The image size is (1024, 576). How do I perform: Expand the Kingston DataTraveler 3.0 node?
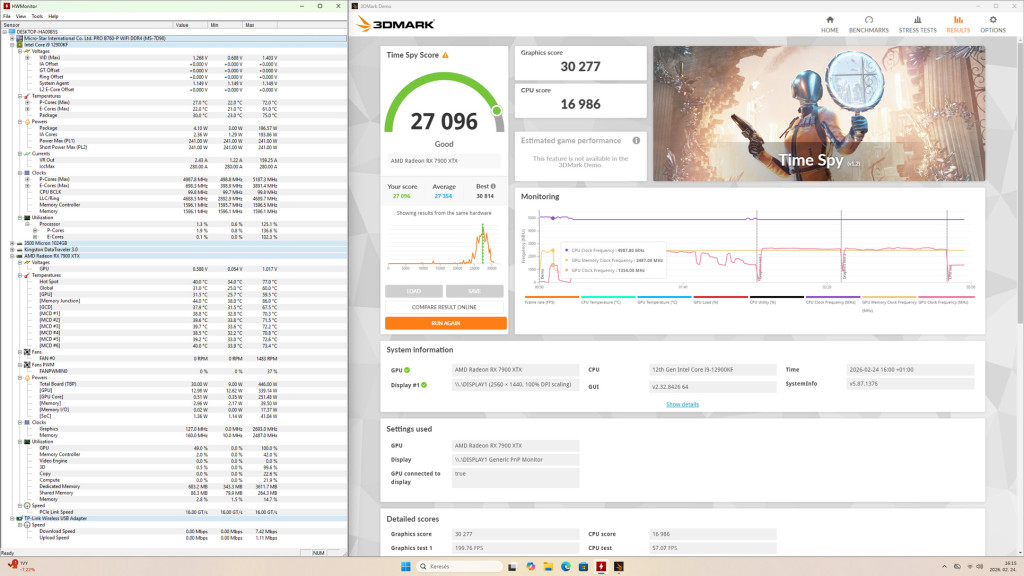point(12,249)
